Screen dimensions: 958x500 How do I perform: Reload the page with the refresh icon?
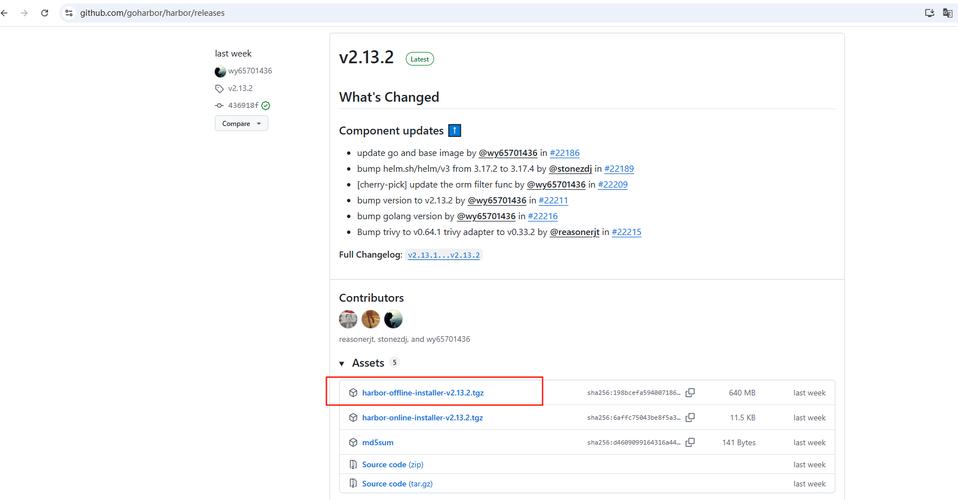45,13
